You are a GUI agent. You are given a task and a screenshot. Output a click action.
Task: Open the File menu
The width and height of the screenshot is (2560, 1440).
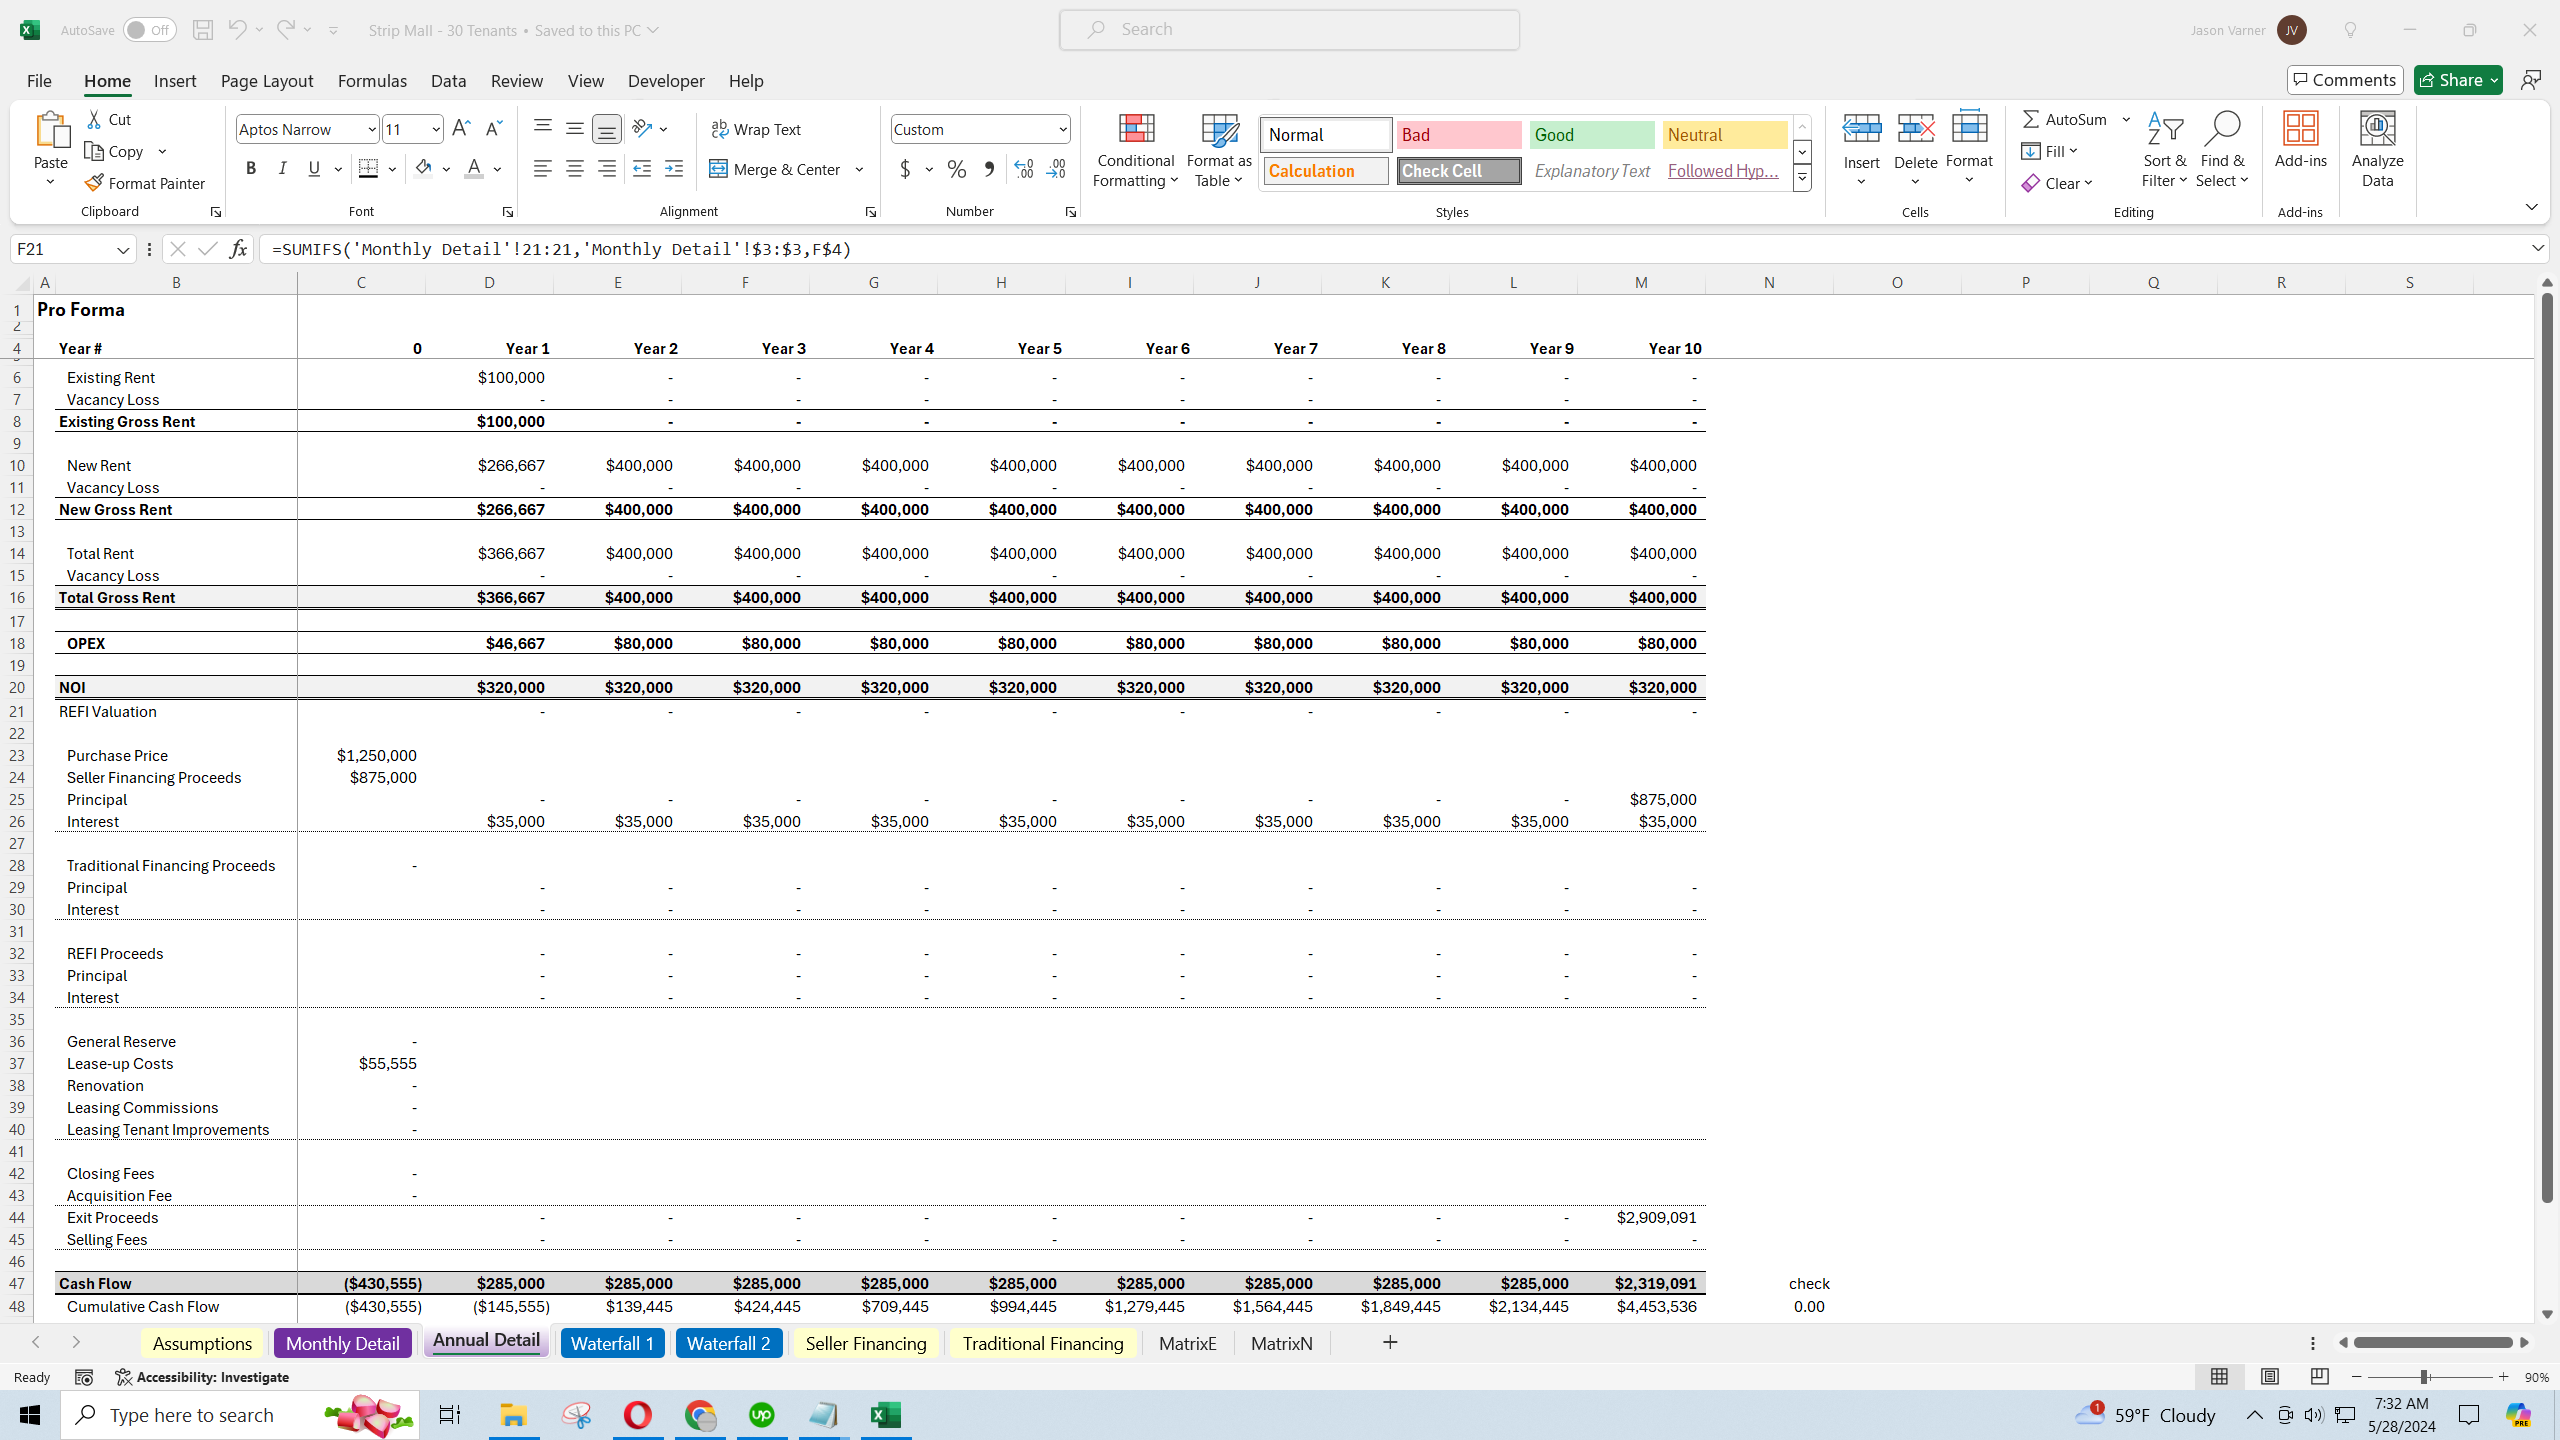coord(39,81)
